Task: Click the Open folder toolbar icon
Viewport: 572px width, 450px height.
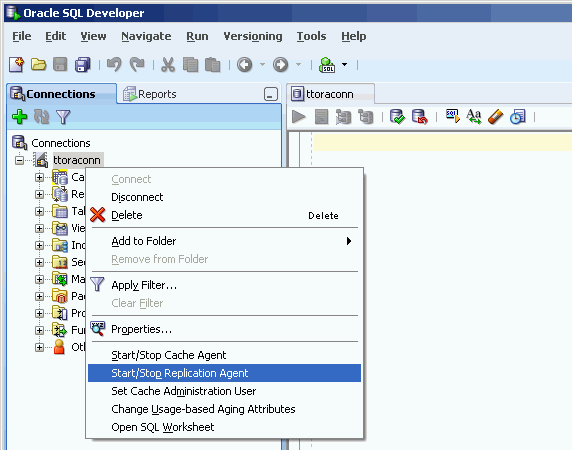Action: pyautogui.click(x=38, y=65)
